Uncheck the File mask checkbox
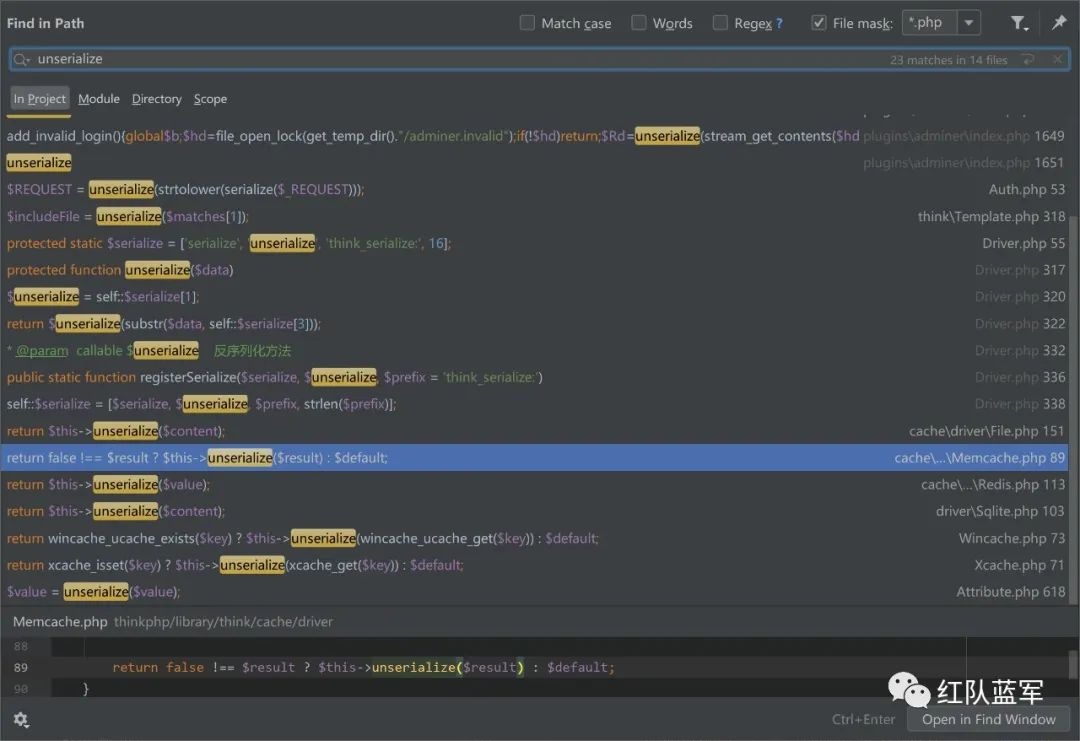The height and width of the screenshot is (741, 1080). [818, 23]
